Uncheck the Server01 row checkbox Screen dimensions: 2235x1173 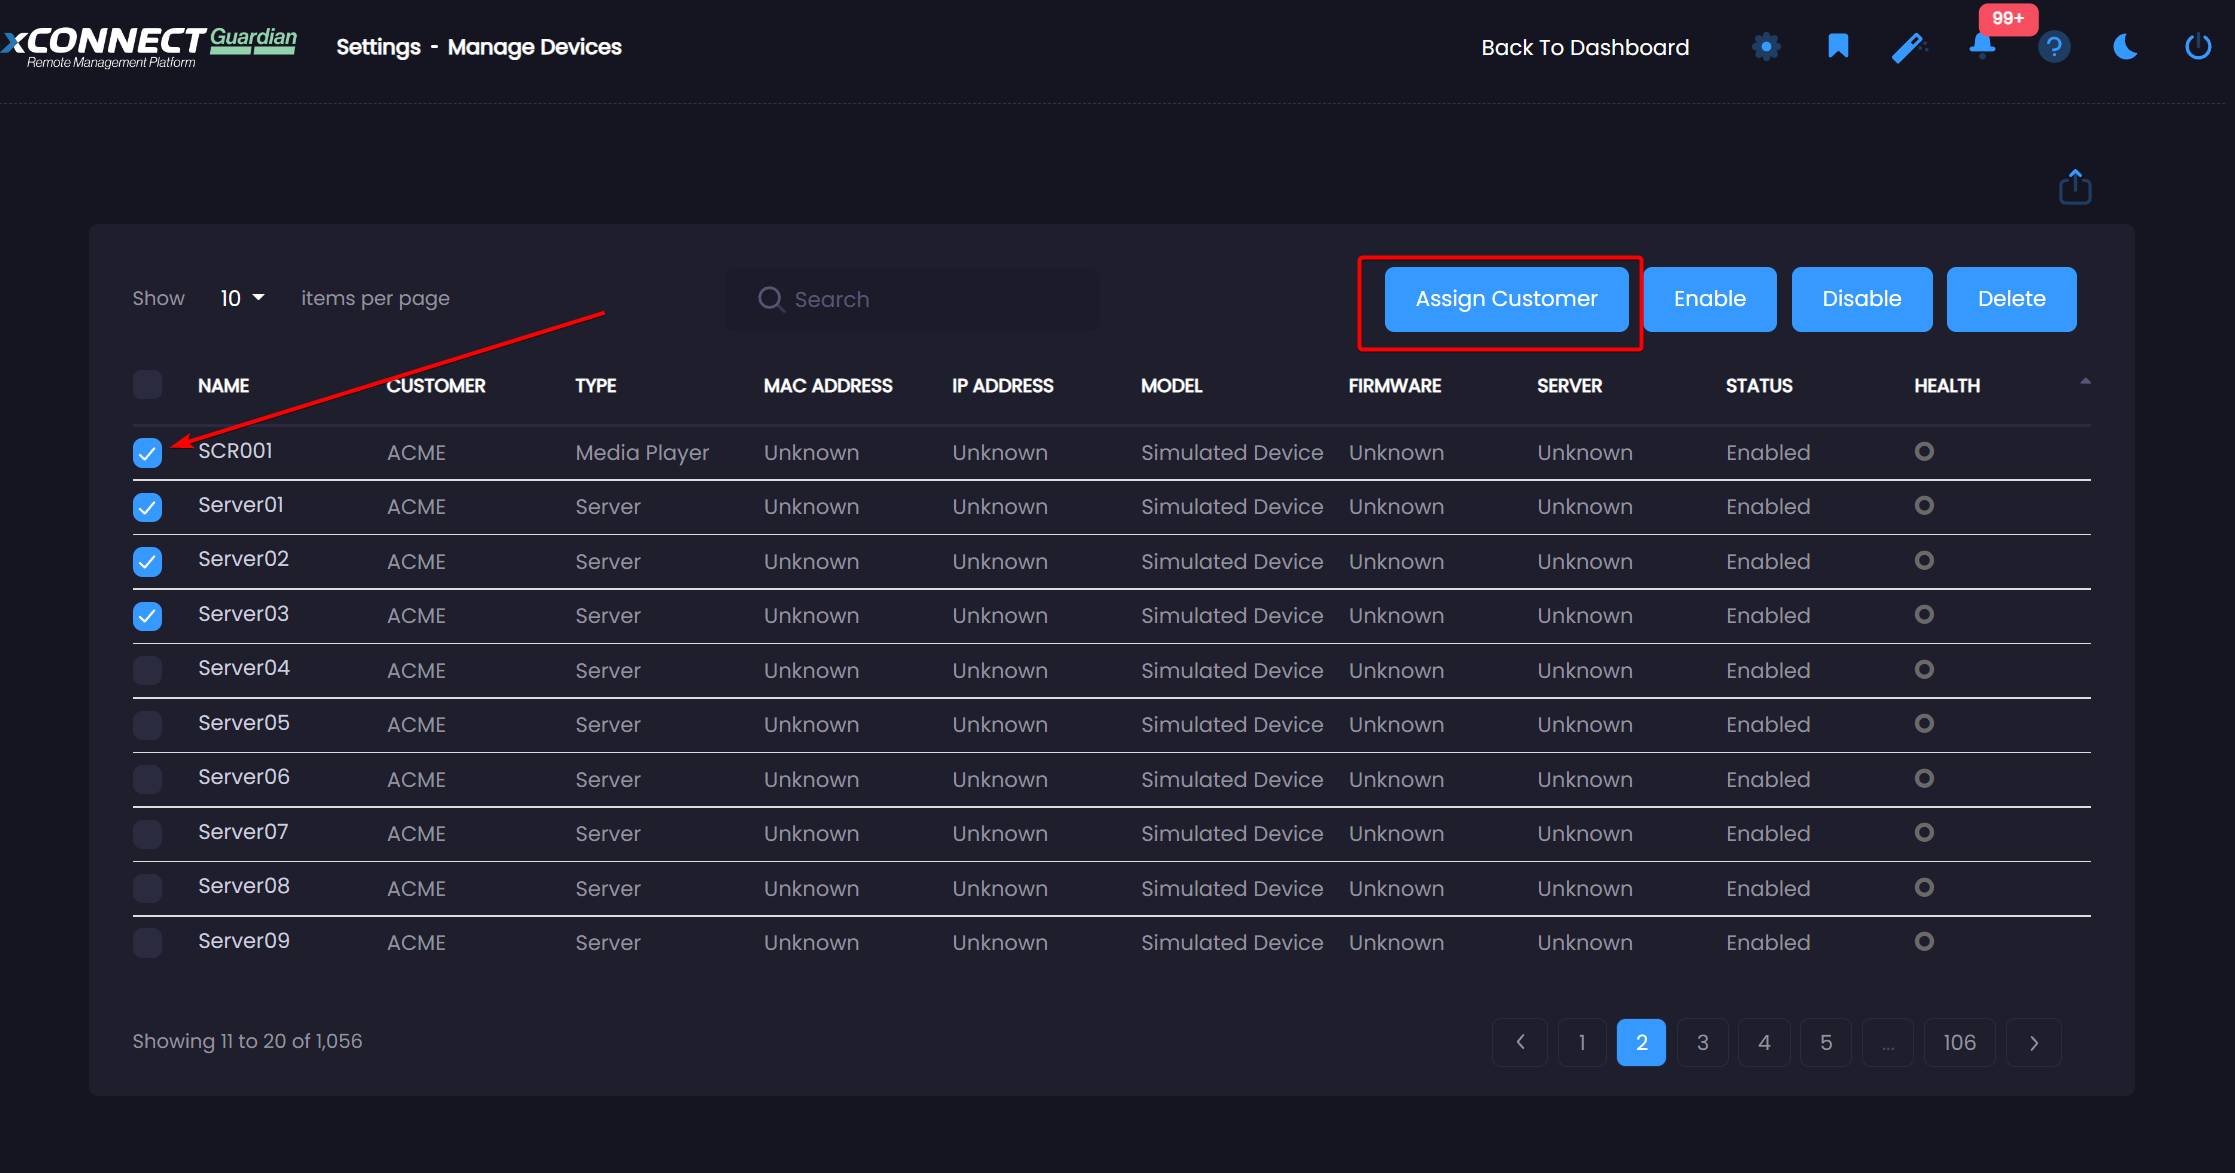point(147,507)
